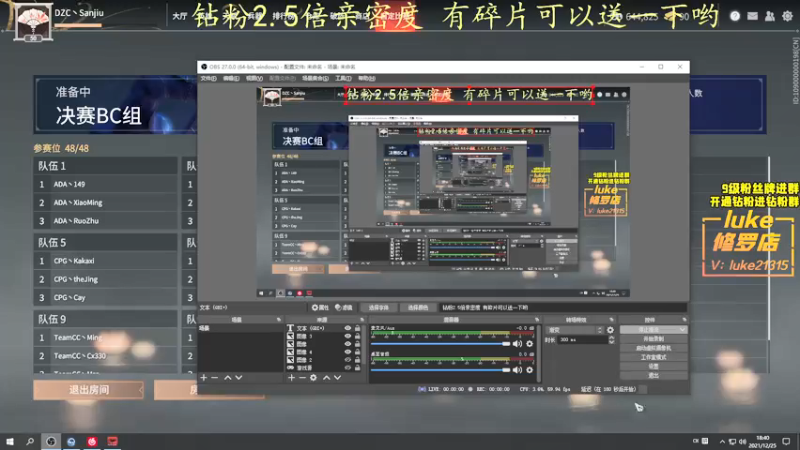
Task: Move selected source up arrow
Action: [x=327, y=378]
